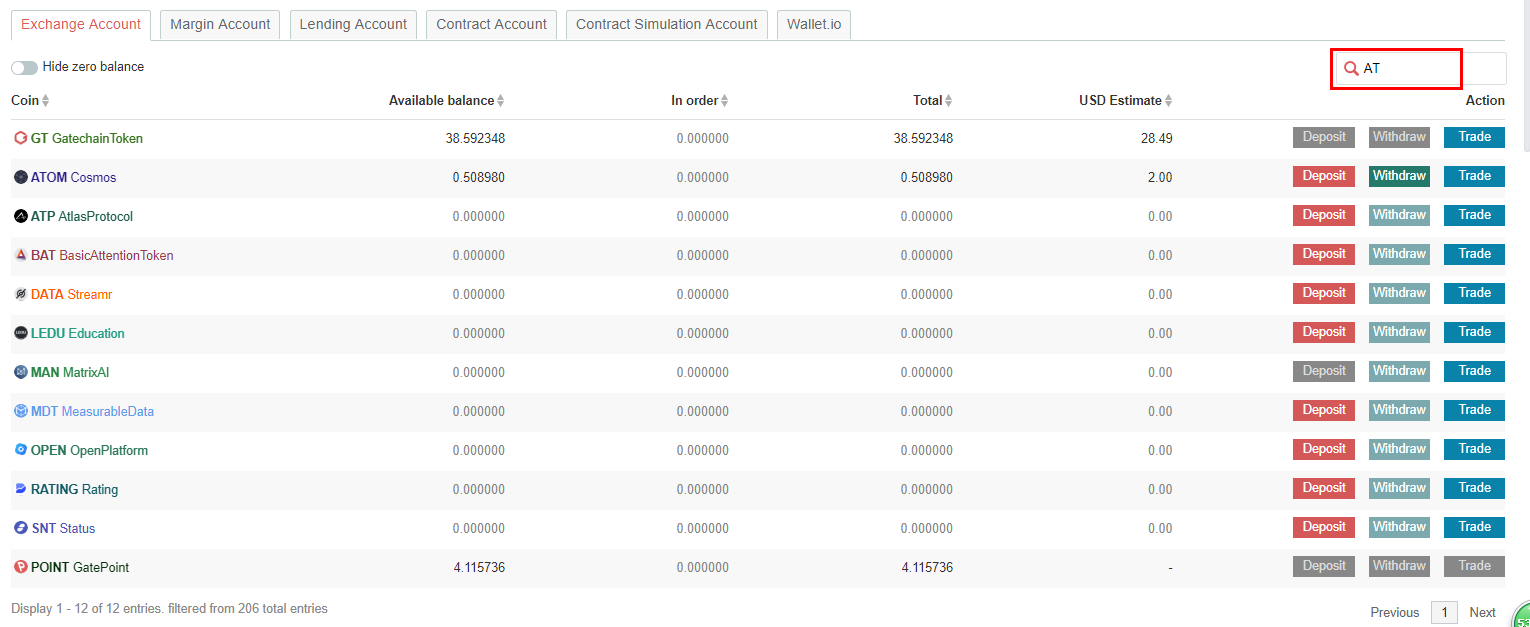
Task: Click the GT GatechainToken coin logo
Action: click(x=20, y=138)
